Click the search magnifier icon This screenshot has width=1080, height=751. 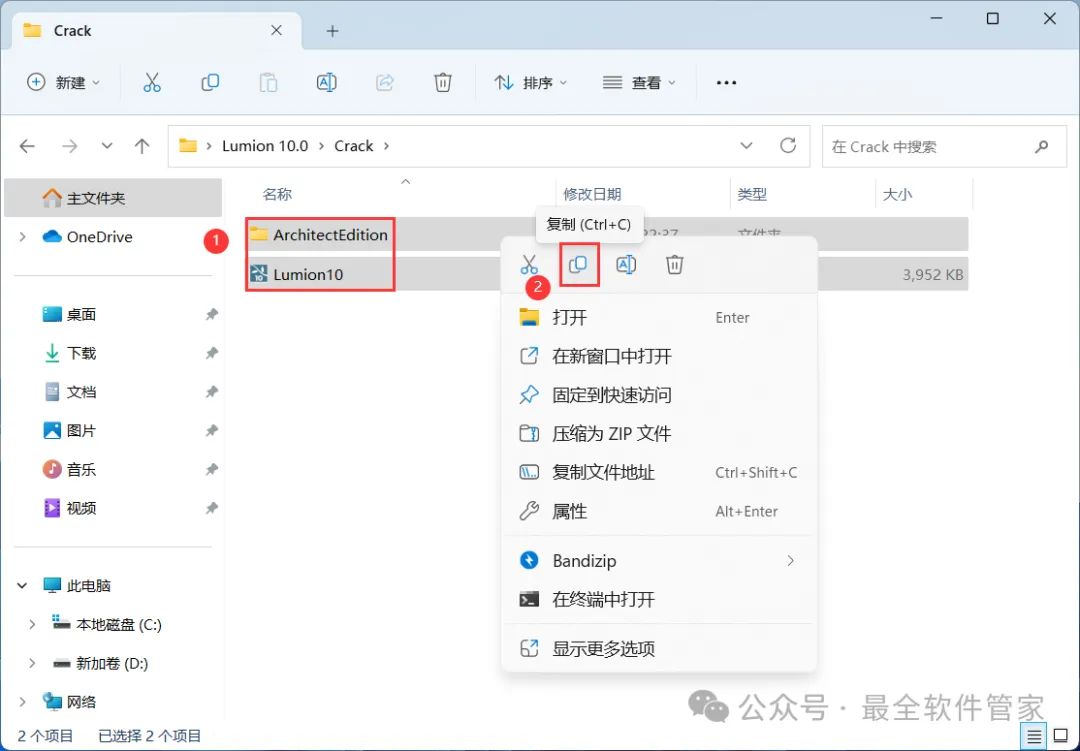coord(1041,146)
